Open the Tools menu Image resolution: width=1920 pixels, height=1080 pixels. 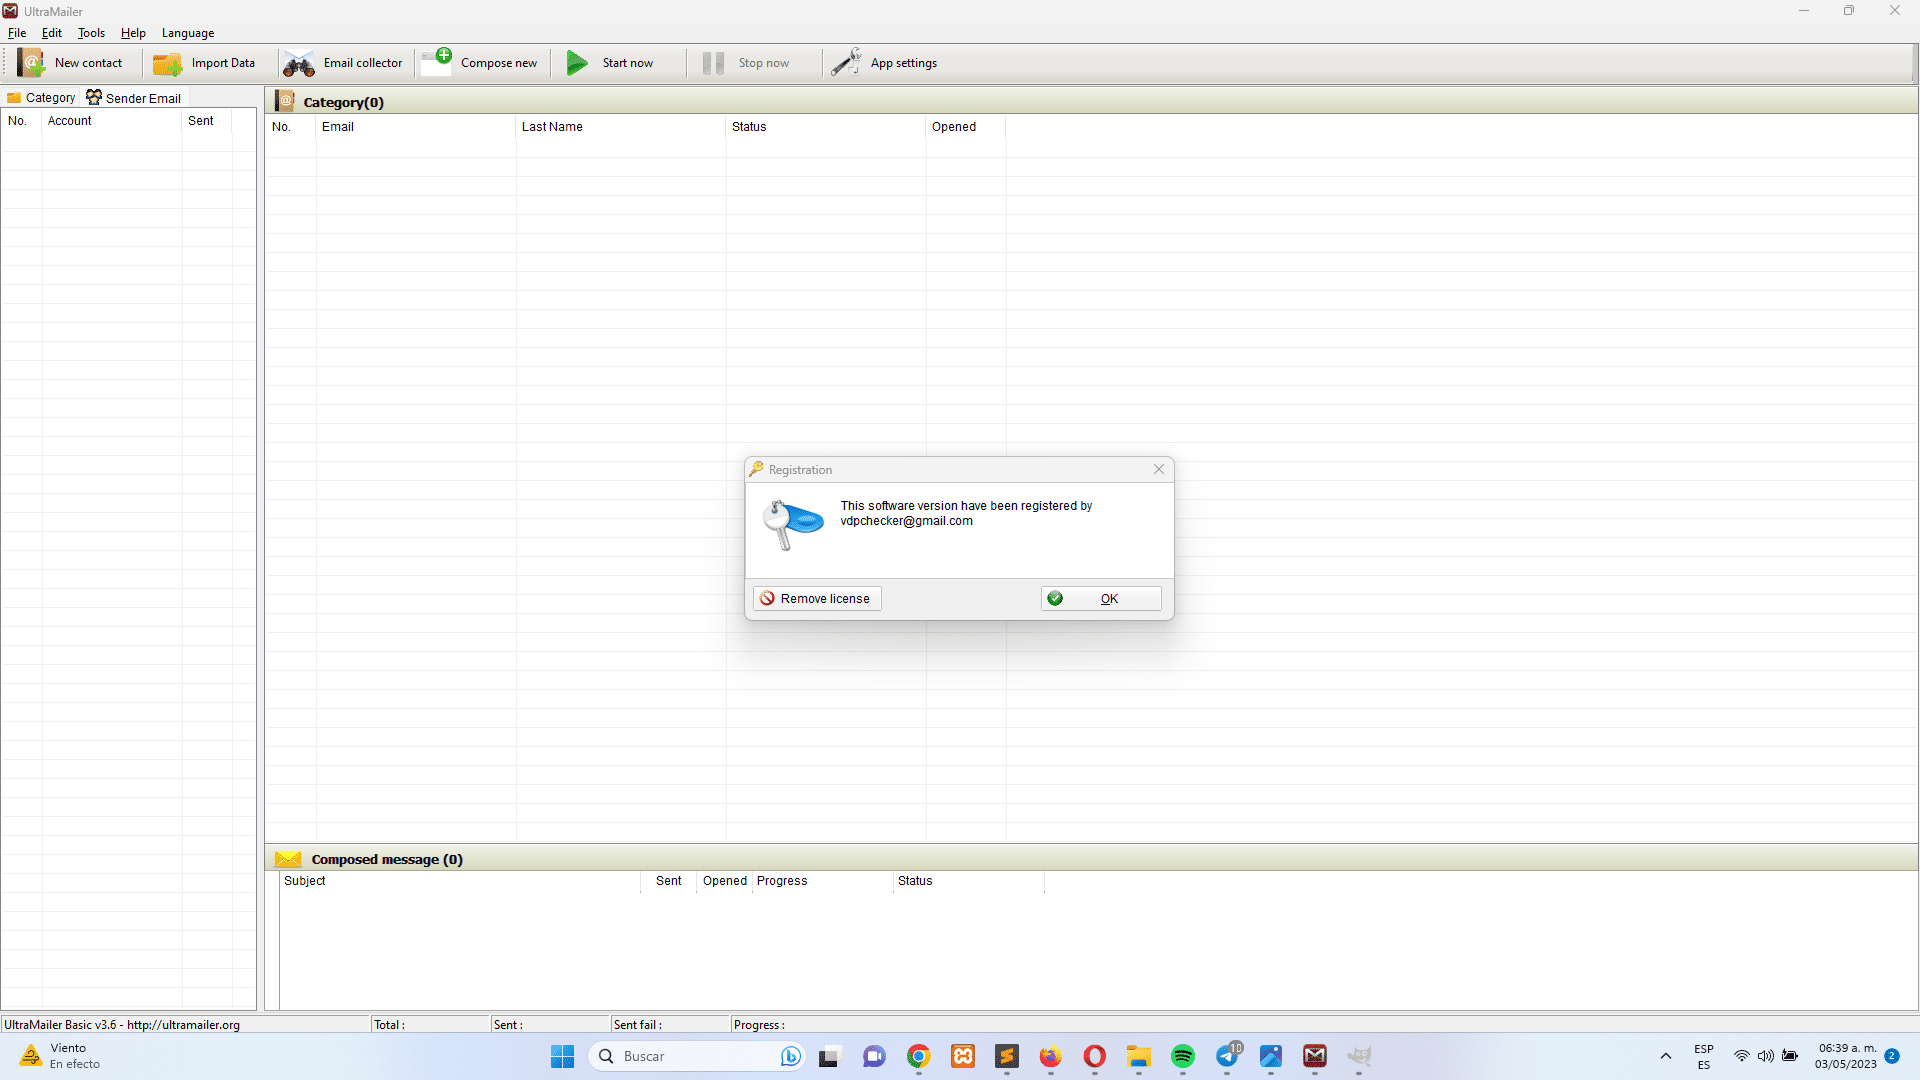tap(91, 33)
